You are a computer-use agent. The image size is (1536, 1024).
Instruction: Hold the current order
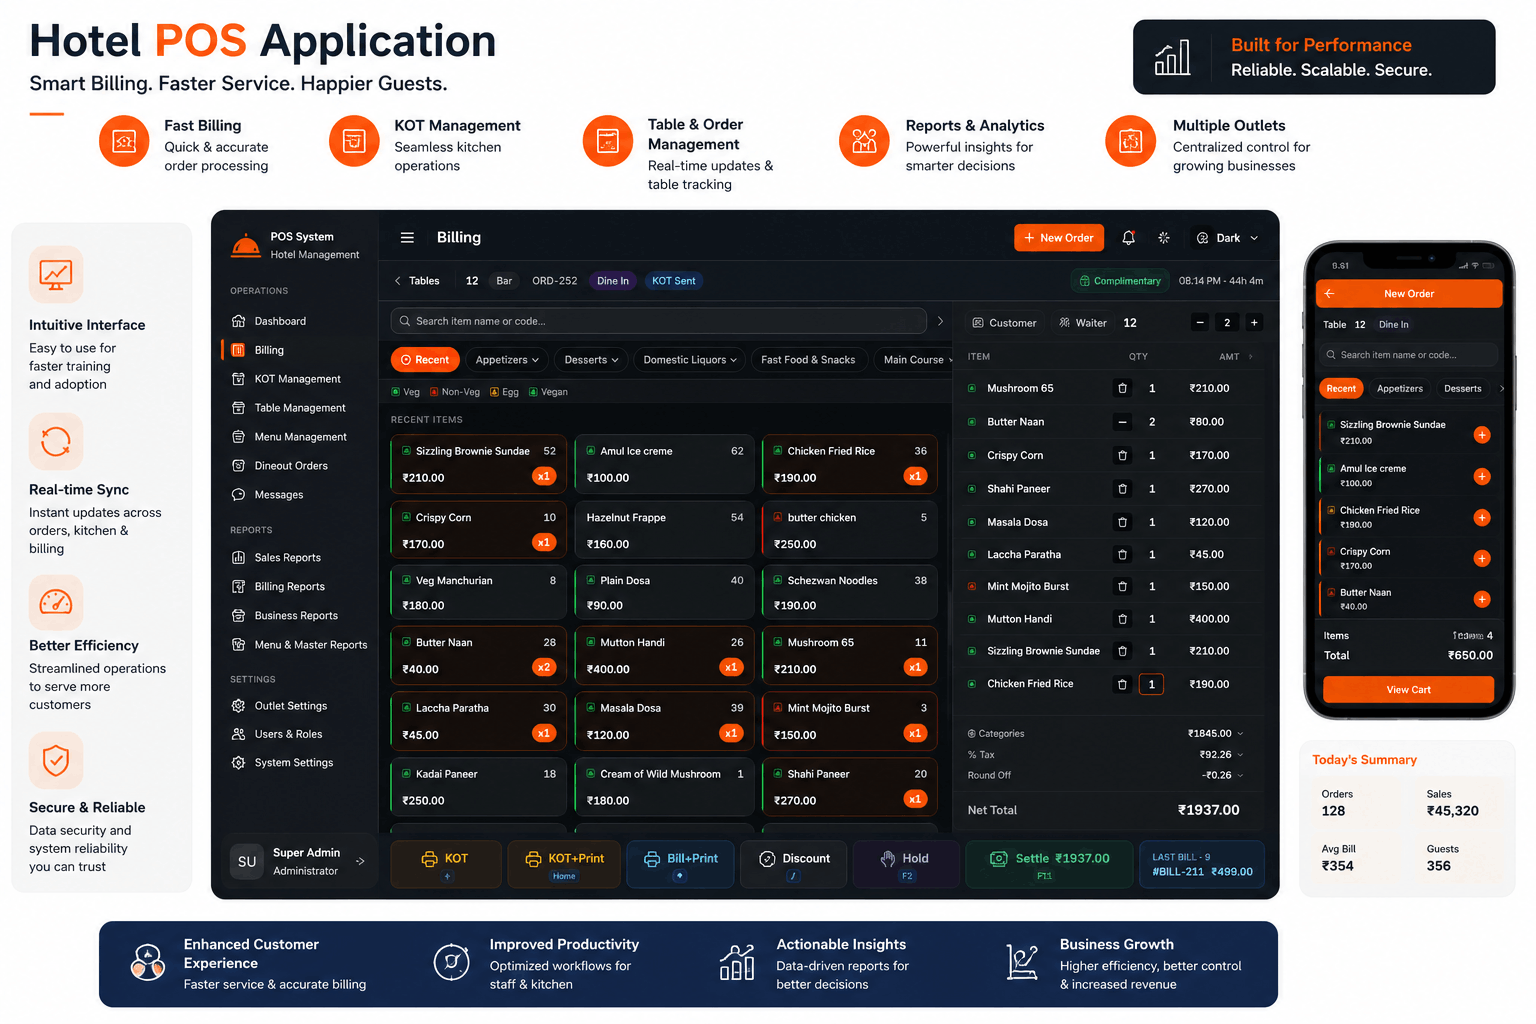coord(906,864)
